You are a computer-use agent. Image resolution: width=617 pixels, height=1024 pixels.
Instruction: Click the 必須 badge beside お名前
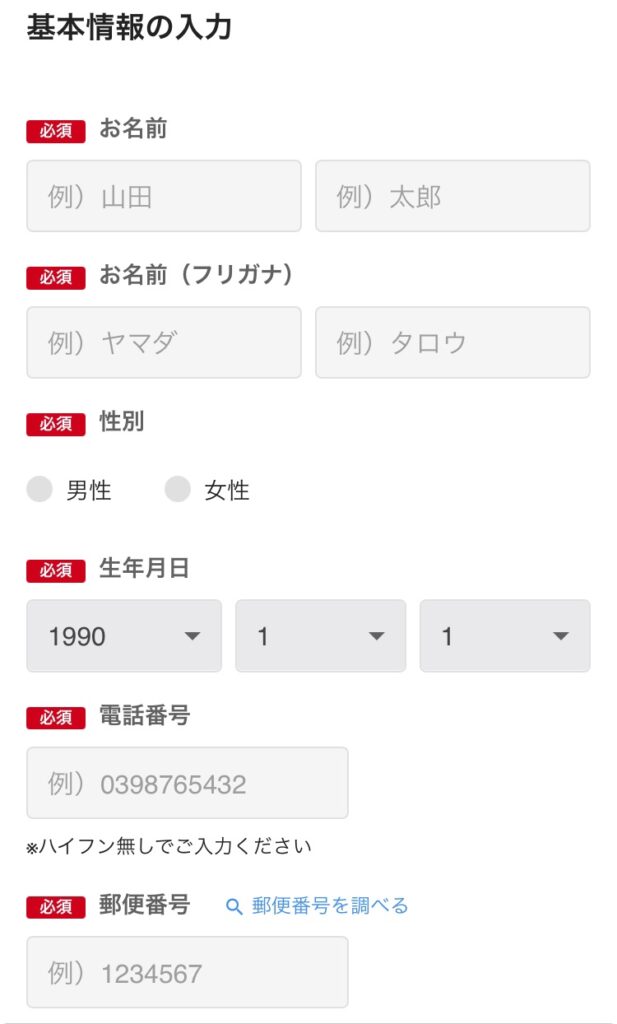coord(56,131)
